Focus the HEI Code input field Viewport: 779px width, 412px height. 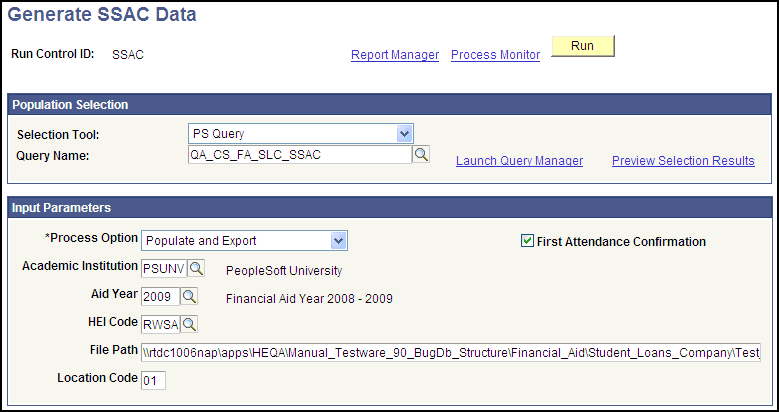coord(160,325)
